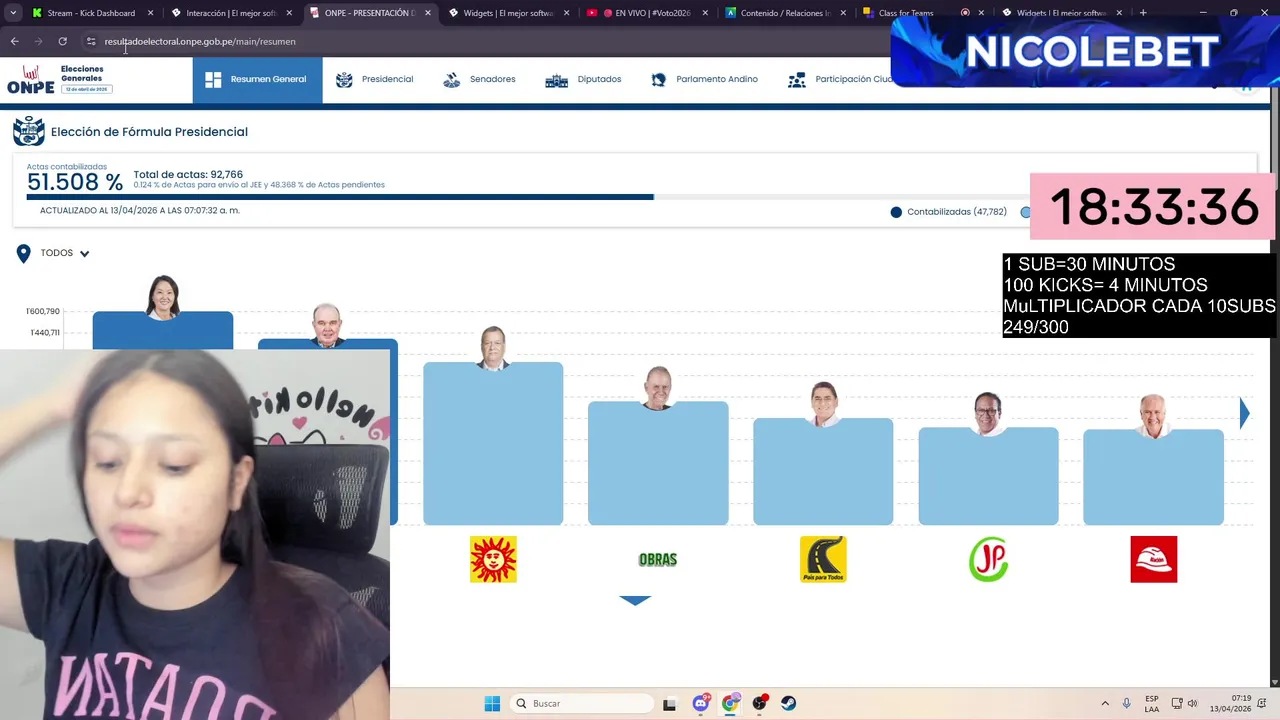Go to the Senadores section
Viewport: 1280px width, 720px height.
pyautogui.click(x=479, y=80)
